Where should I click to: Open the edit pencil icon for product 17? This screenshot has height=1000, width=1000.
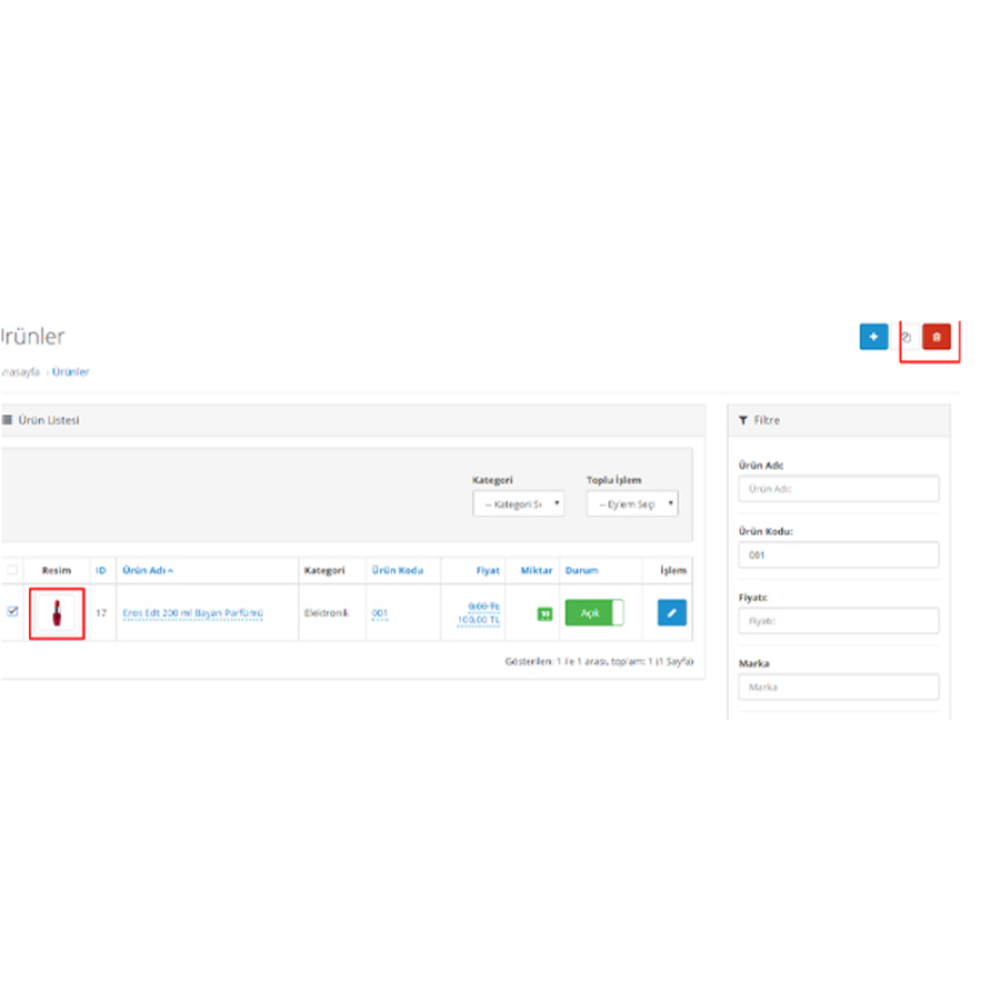[670, 612]
